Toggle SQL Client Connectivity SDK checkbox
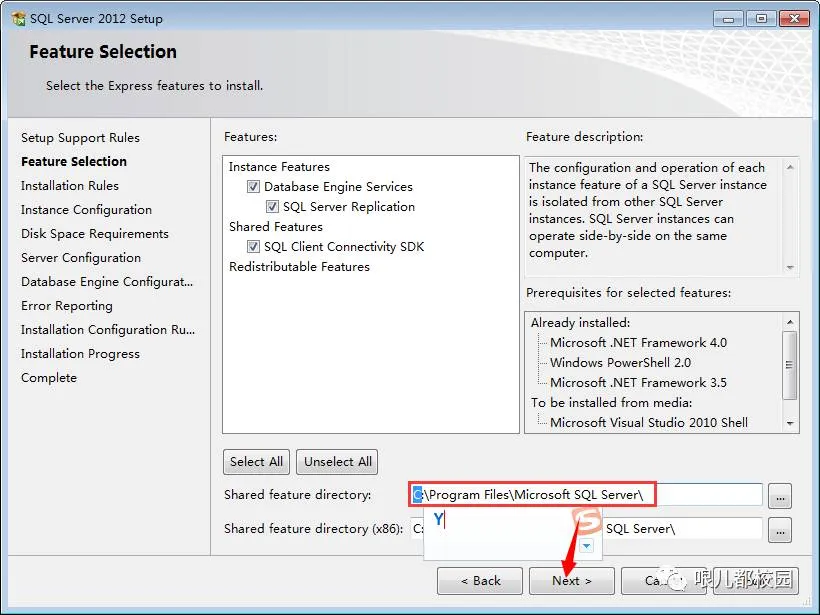Image resolution: width=820 pixels, height=615 pixels. pos(253,246)
